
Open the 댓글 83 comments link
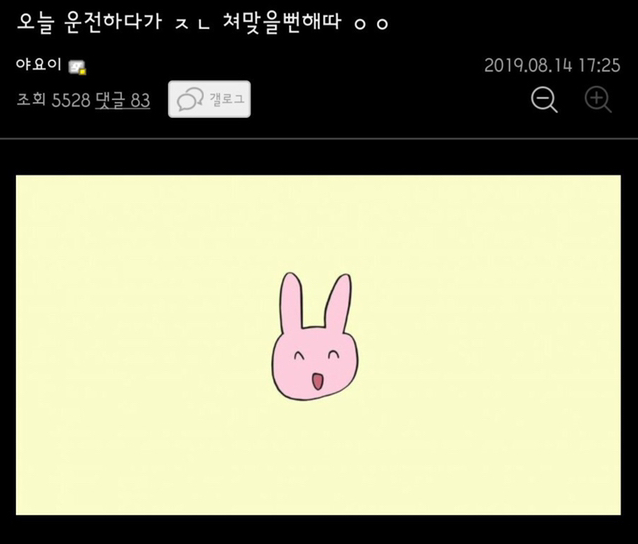[x=122, y=100]
